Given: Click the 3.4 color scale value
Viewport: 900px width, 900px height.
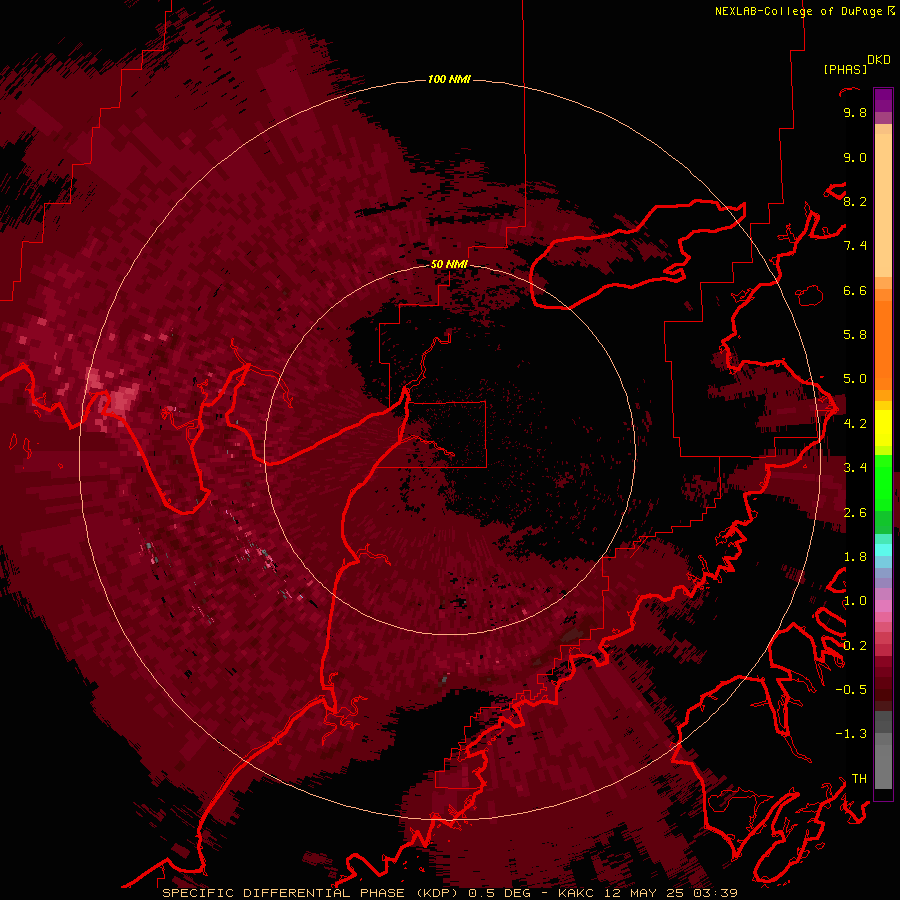Looking at the screenshot, I should pyautogui.click(x=855, y=468).
